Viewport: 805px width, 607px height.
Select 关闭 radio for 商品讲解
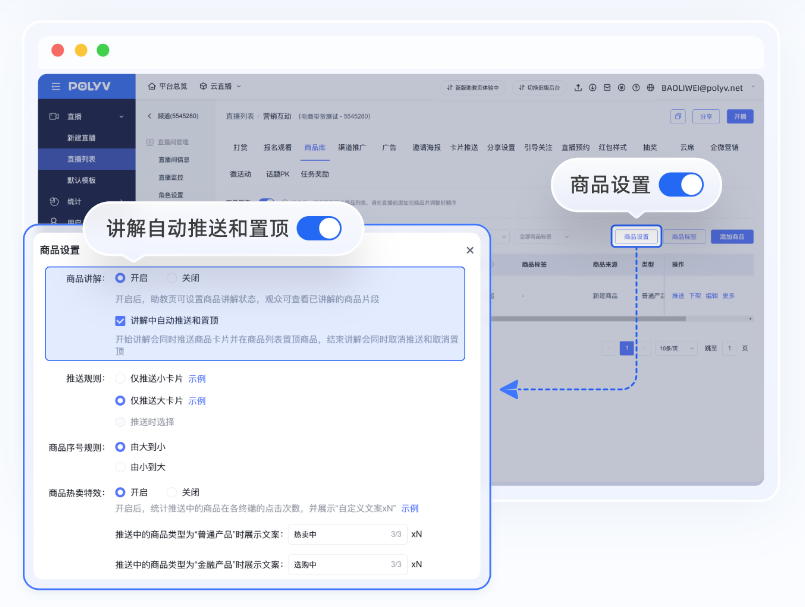172,277
